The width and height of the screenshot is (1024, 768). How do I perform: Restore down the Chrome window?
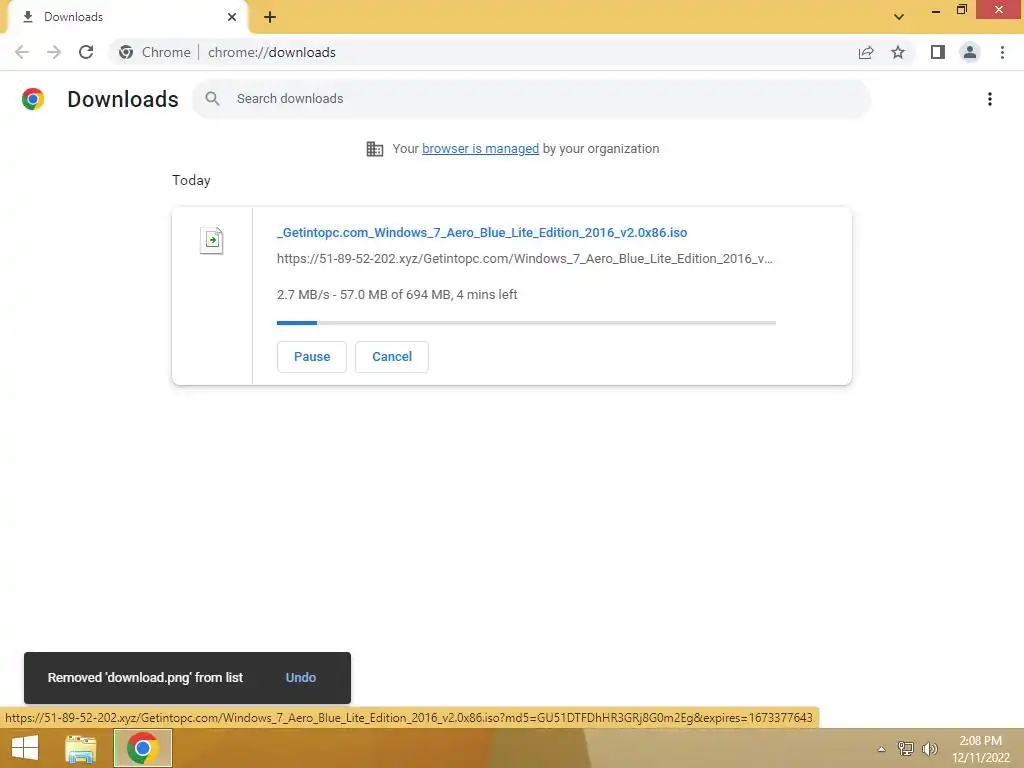pos(962,10)
